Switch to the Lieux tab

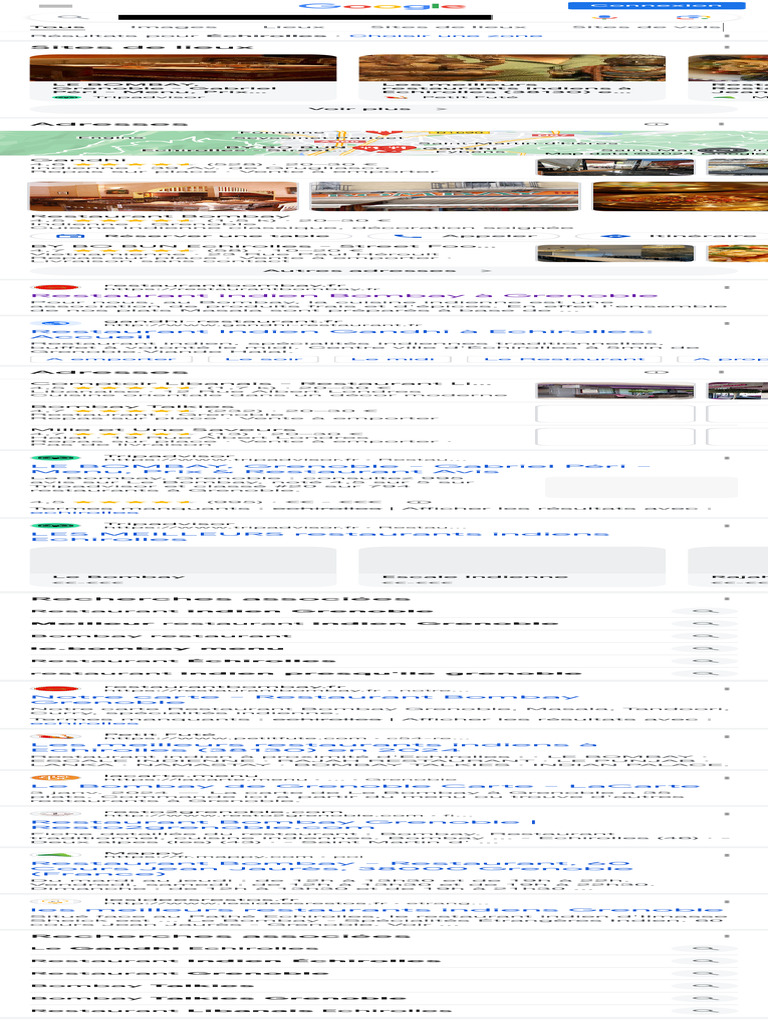294,27
